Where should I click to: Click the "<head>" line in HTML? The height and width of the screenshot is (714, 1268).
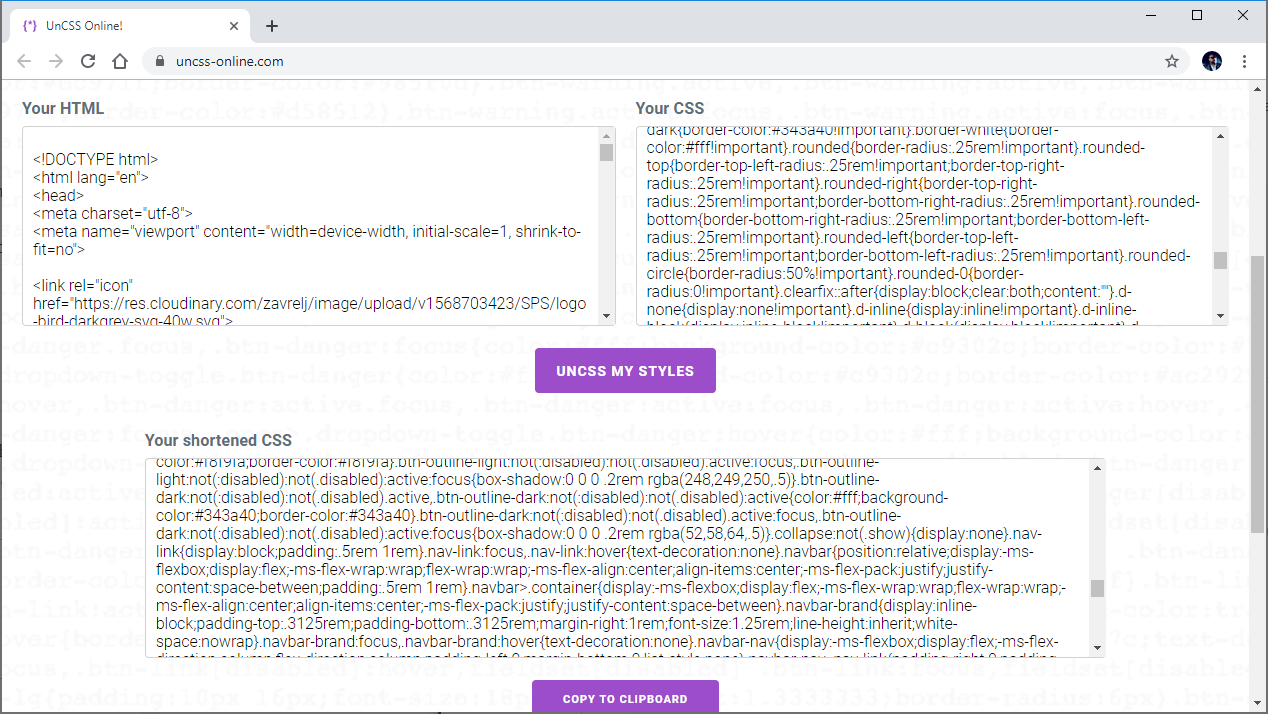click(57, 195)
